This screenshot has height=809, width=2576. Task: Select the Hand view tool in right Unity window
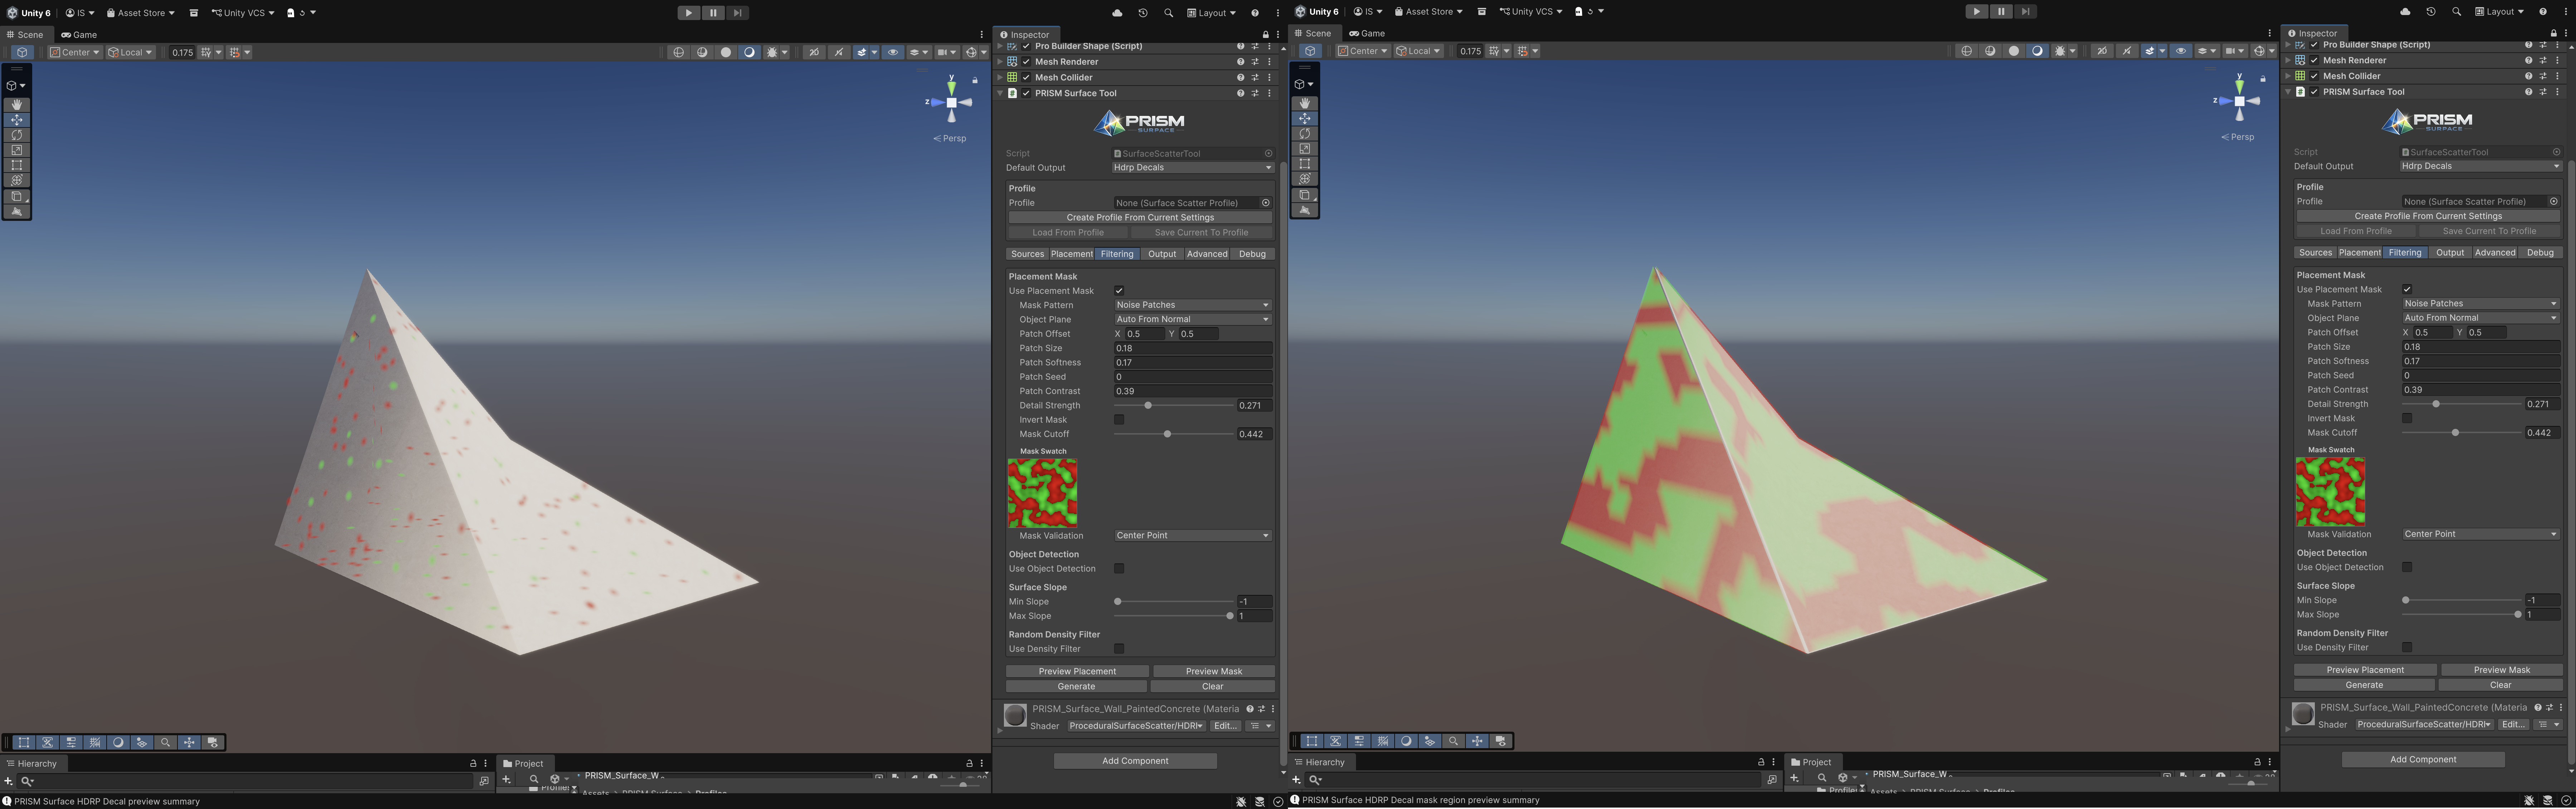click(x=1305, y=103)
